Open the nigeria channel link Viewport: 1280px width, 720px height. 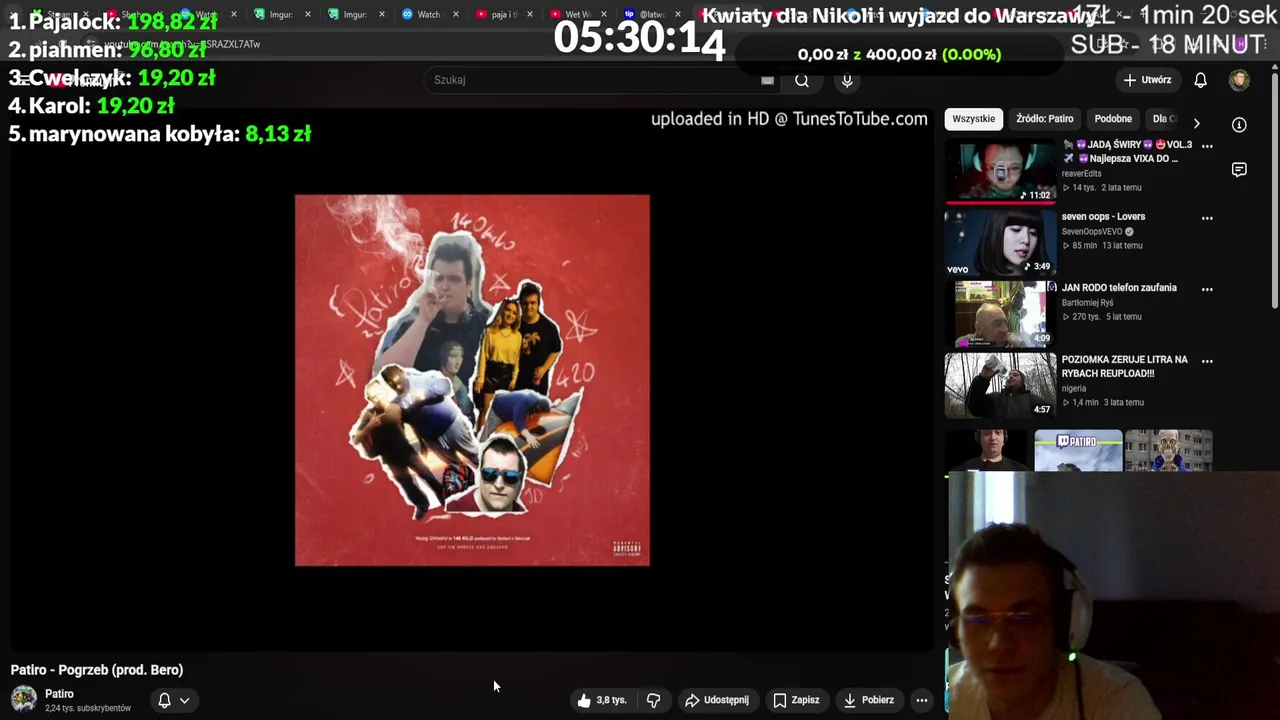click(x=1074, y=388)
